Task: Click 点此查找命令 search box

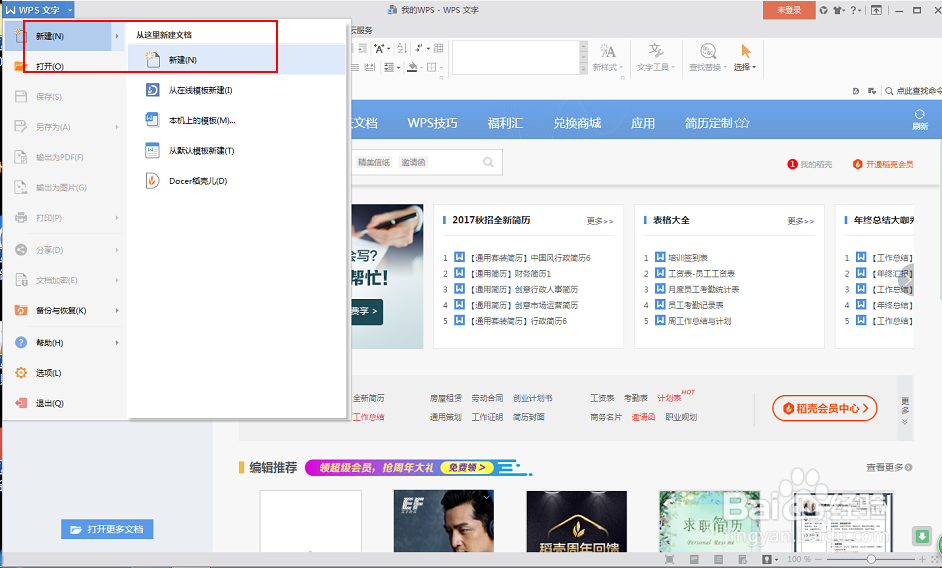Action: [x=914, y=91]
